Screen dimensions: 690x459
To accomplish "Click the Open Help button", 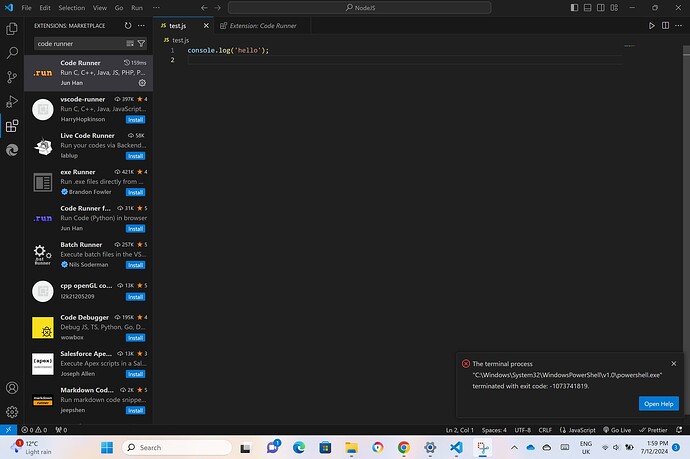I will tap(659, 404).
